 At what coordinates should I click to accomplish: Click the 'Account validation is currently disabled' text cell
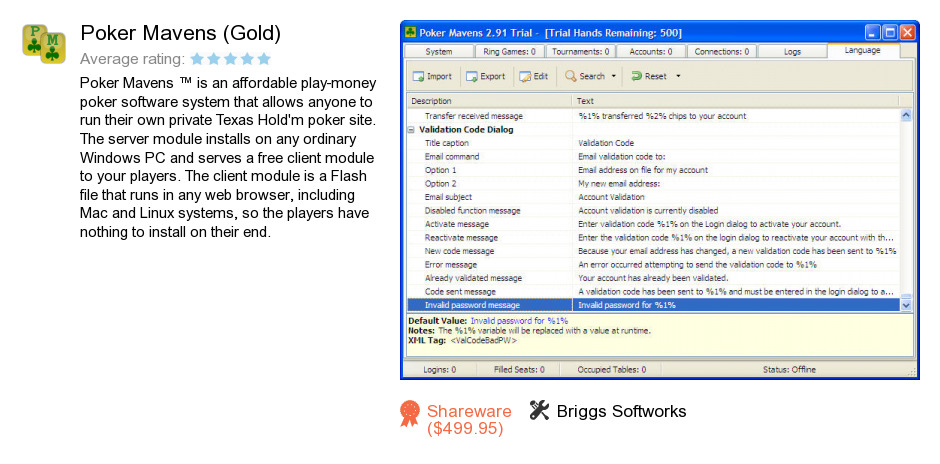click(648, 211)
